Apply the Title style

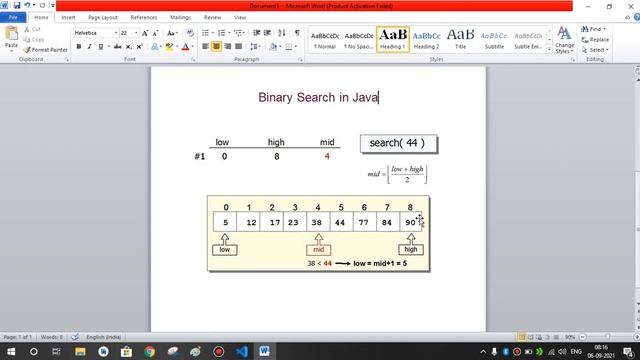pyautogui.click(x=460, y=40)
